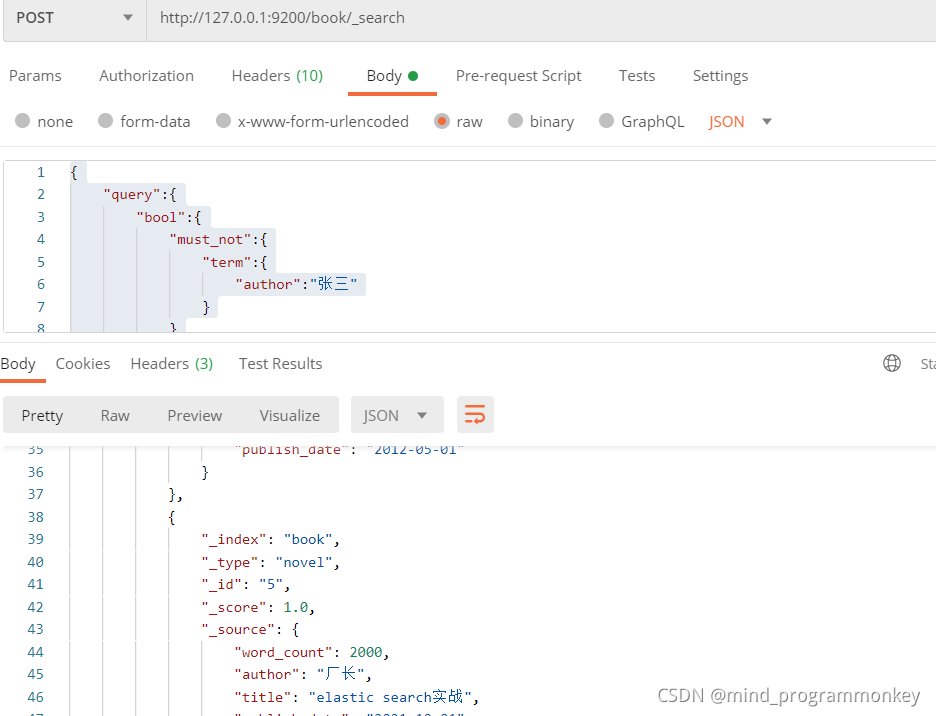Select the none body type

pyautogui.click(x=44, y=121)
